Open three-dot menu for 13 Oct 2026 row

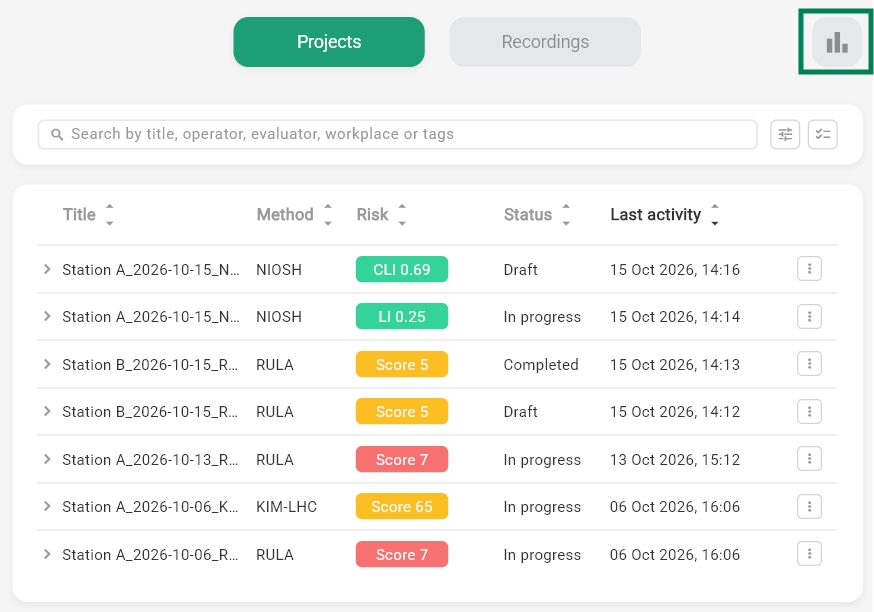click(809, 459)
